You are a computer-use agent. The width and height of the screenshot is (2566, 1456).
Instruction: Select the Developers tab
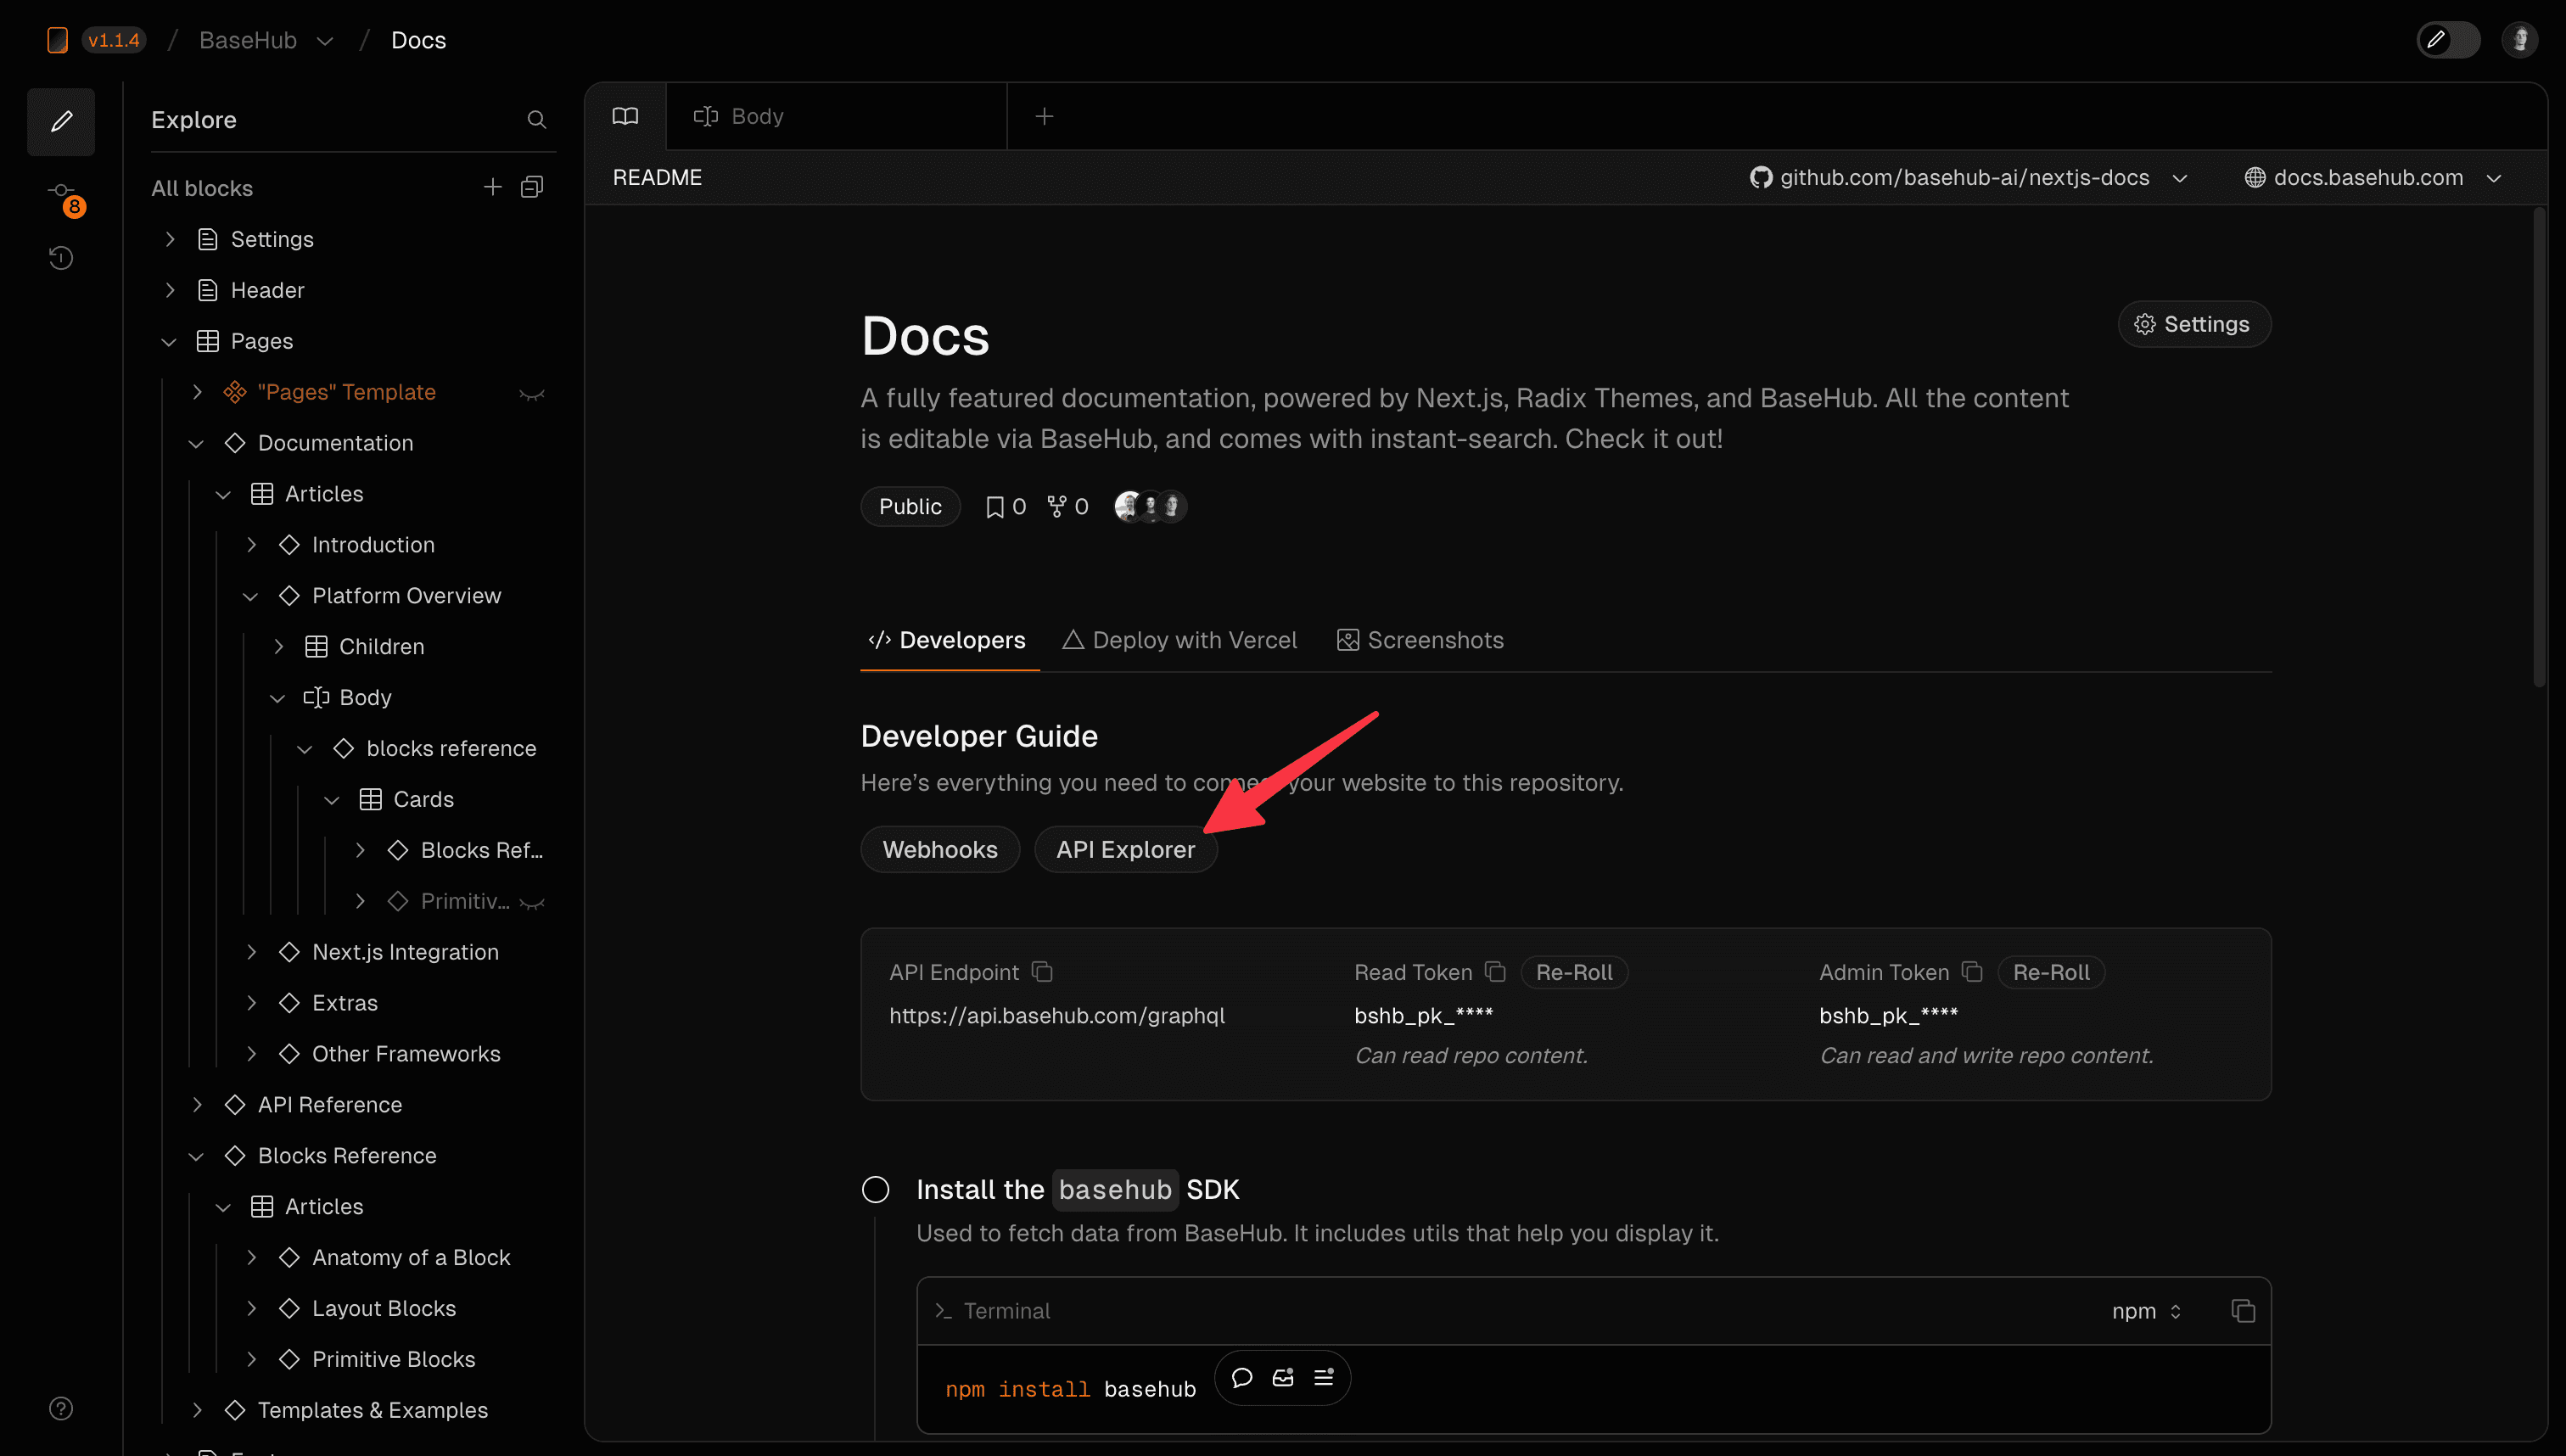pos(947,640)
